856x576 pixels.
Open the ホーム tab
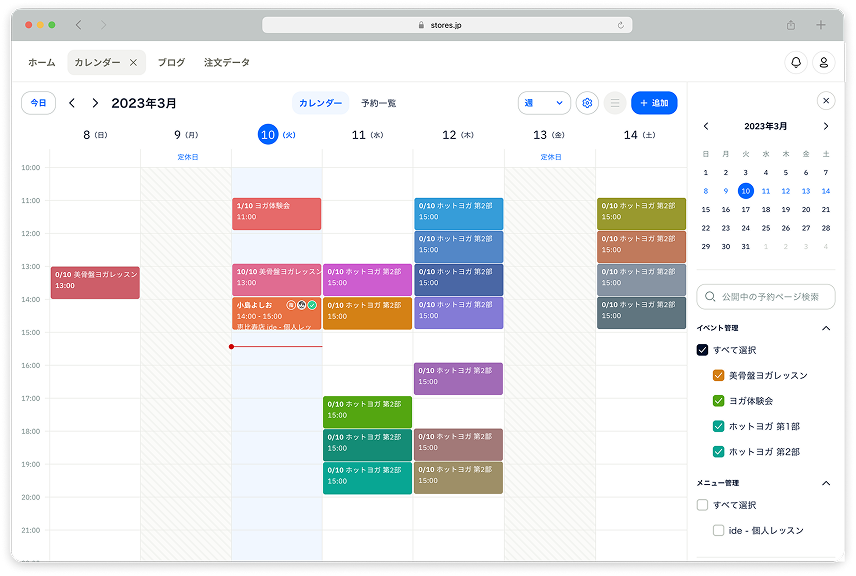41,62
